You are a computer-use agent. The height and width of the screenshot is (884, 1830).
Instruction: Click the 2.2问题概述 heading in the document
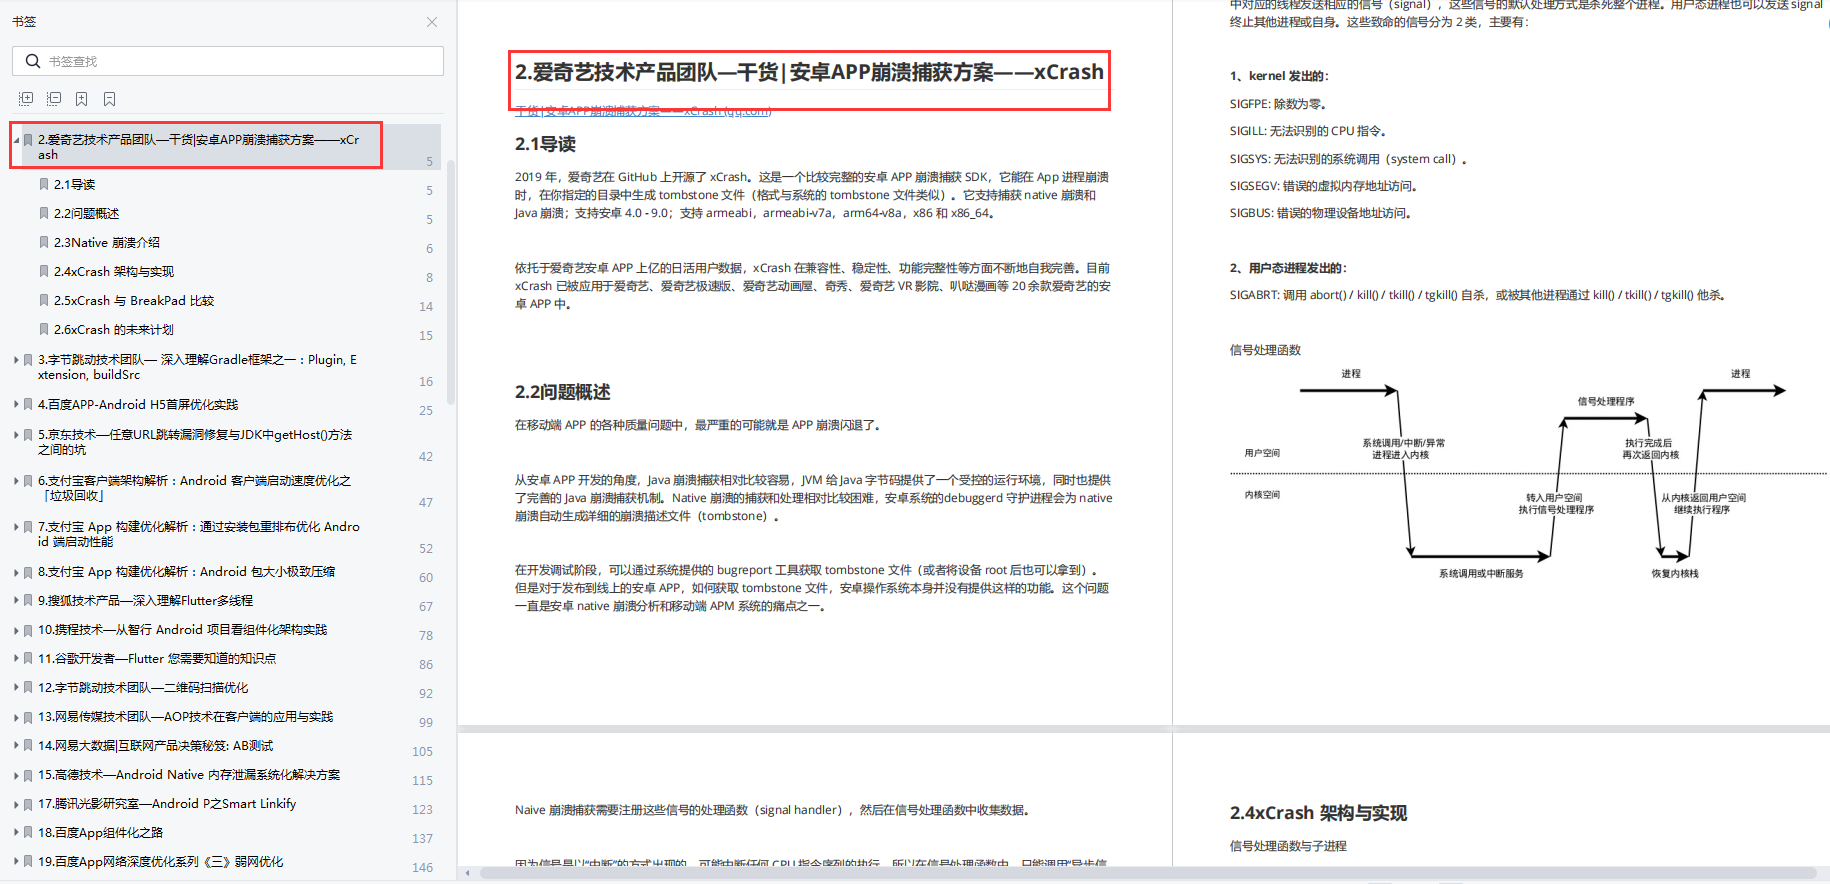[562, 392]
